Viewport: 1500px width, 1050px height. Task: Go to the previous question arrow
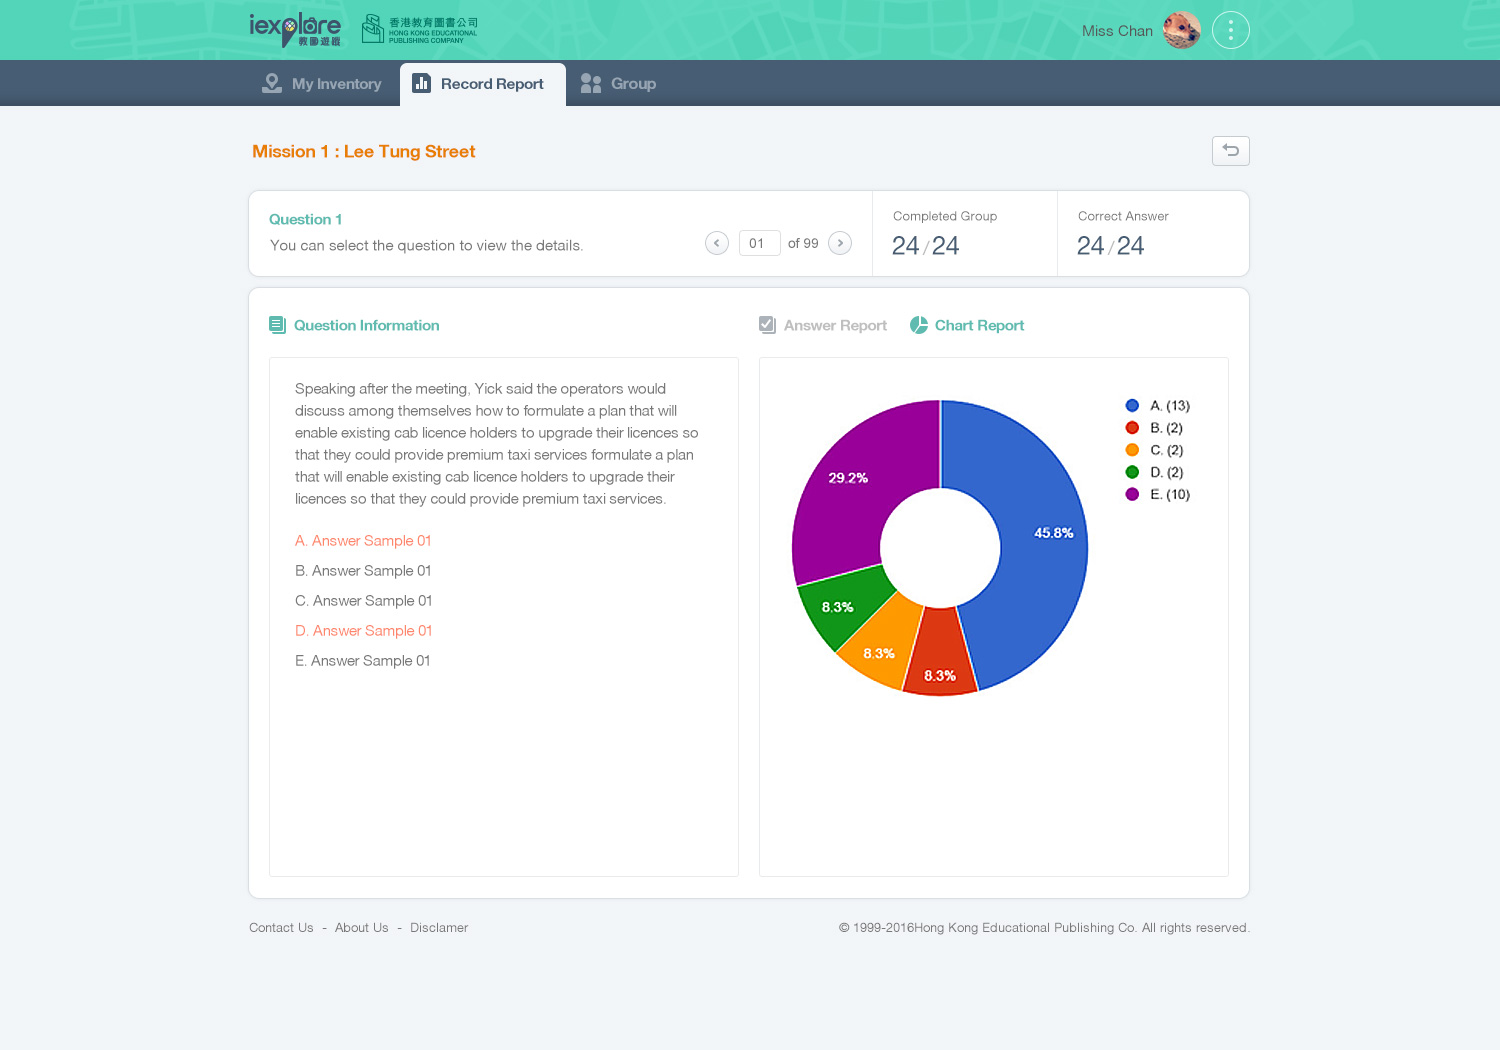click(x=716, y=243)
